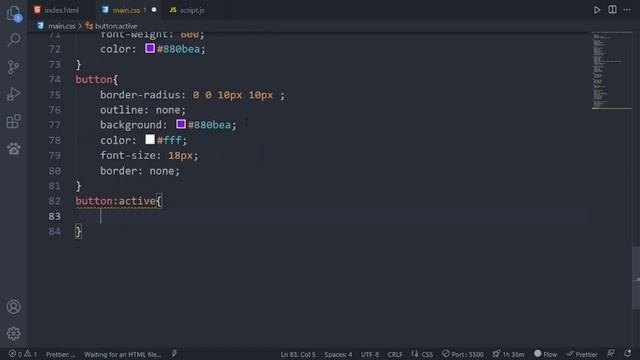
Task: Click the Run play button in editor toolbar
Action: point(597,10)
